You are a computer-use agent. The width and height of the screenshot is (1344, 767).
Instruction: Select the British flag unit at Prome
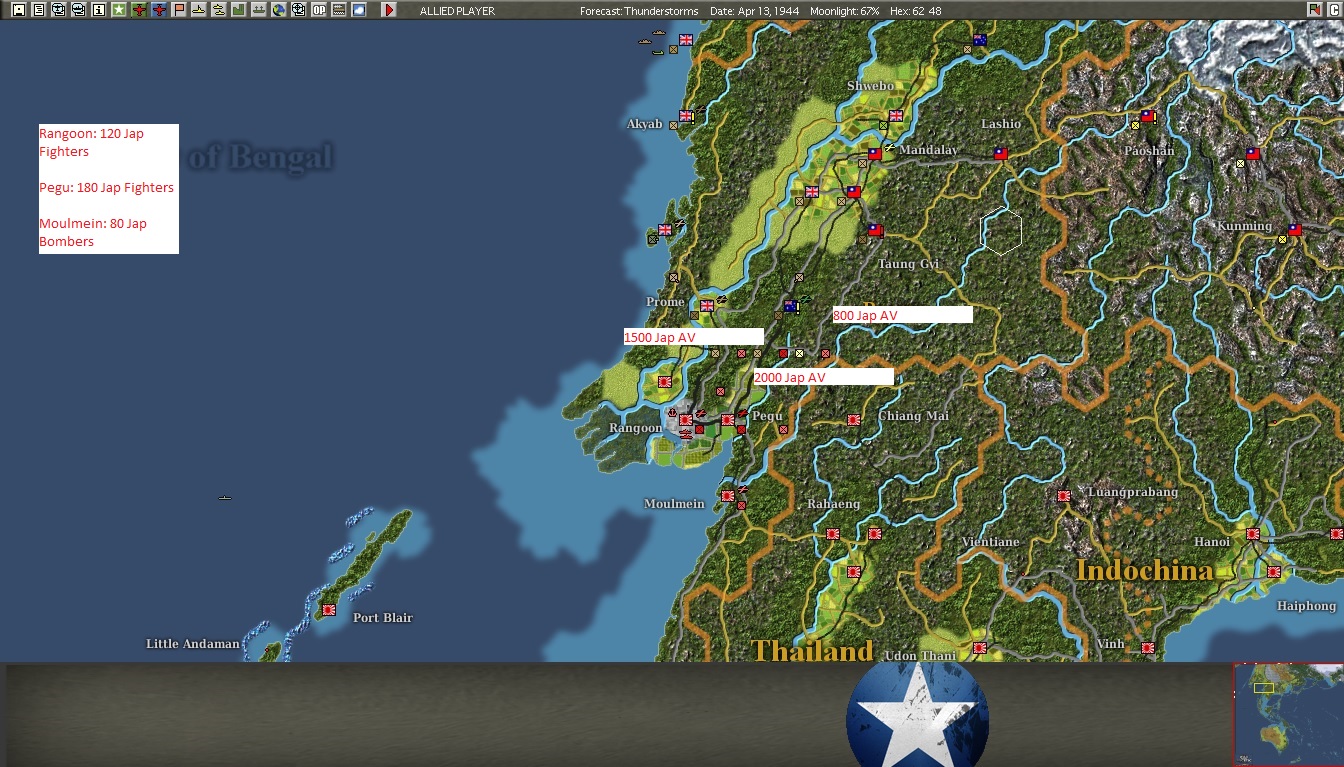(x=708, y=305)
